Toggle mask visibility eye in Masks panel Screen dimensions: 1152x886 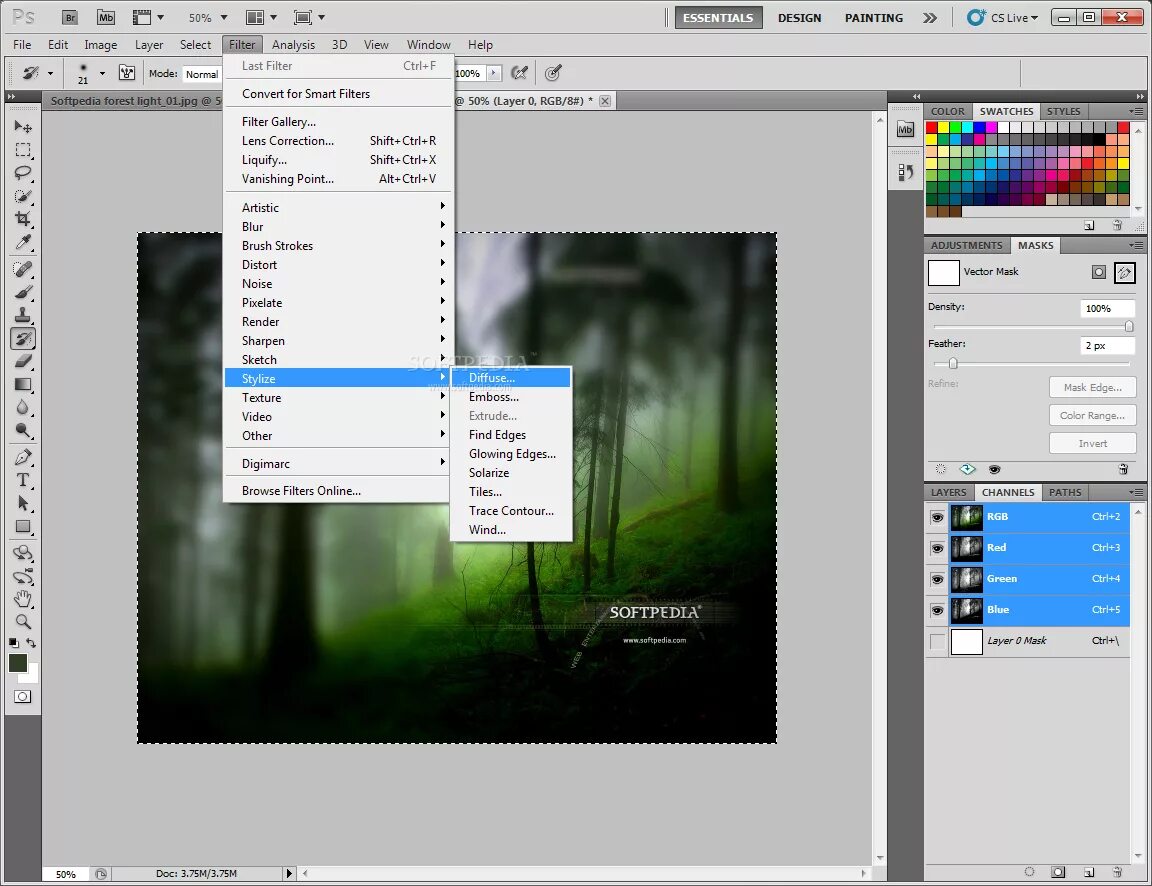pos(995,469)
